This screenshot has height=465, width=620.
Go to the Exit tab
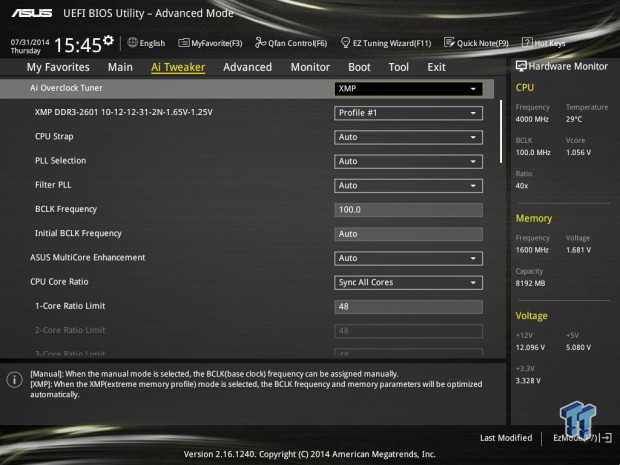point(436,67)
